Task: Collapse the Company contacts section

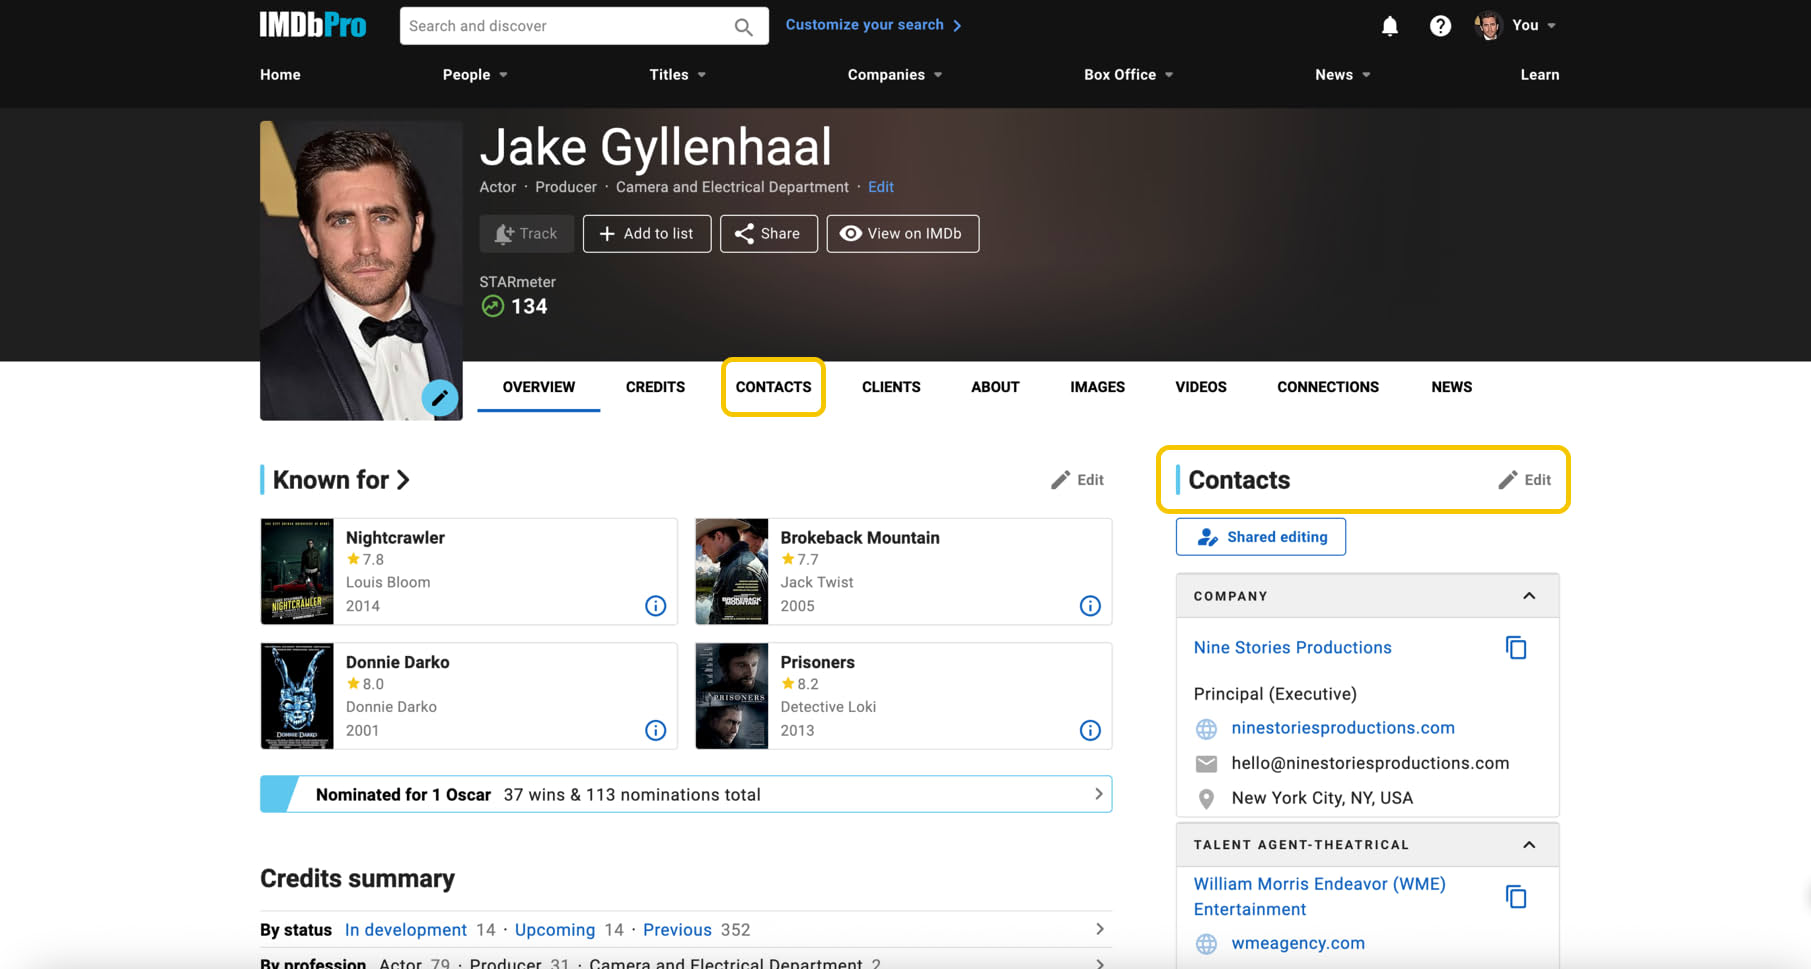Action: [1528, 596]
